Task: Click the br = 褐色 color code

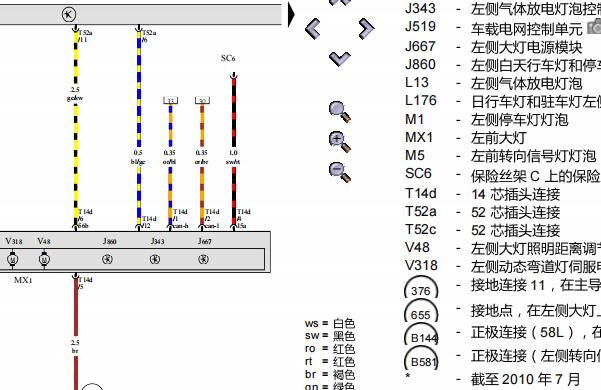Action: point(330,374)
